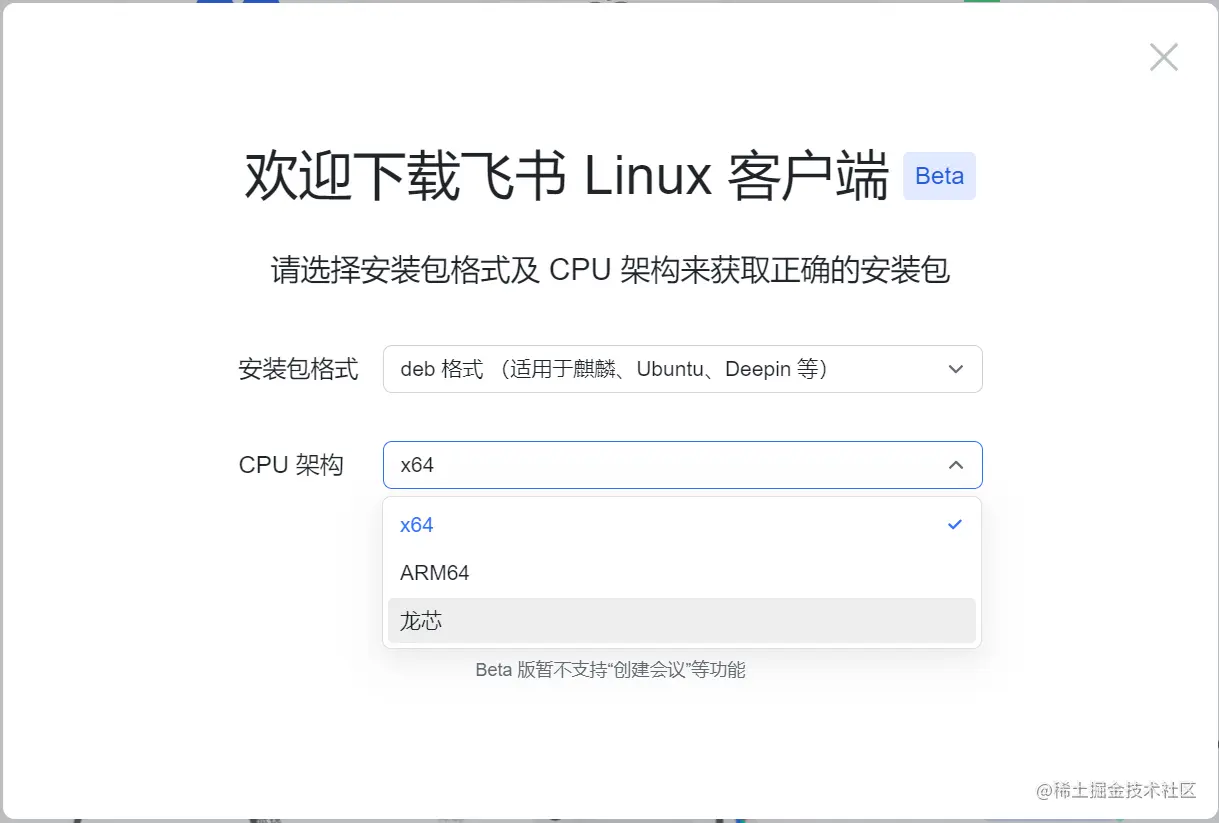Select the ARM64 option
The width and height of the screenshot is (1219, 823).
coord(681,573)
